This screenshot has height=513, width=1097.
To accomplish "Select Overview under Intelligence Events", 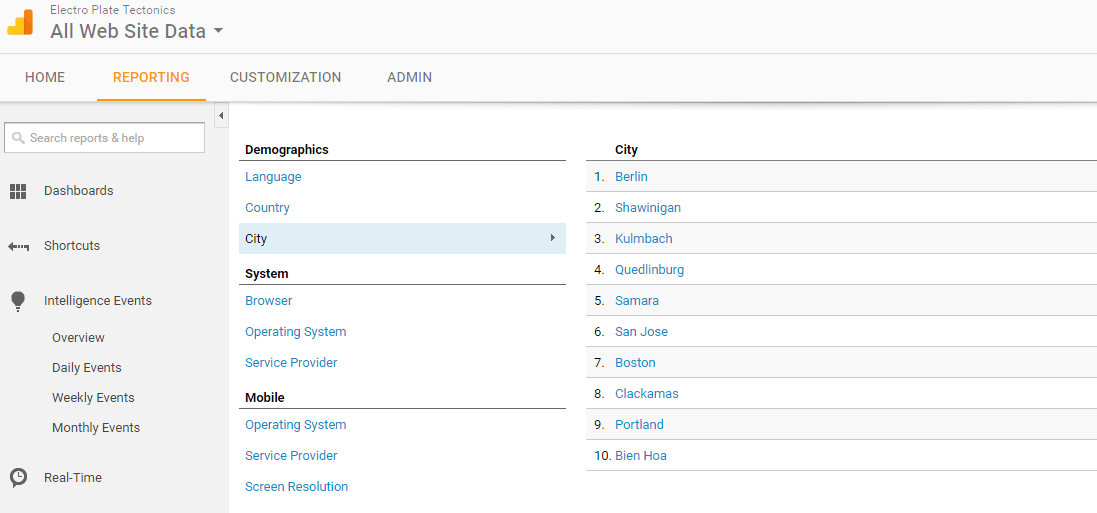I will tap(78, 338).
